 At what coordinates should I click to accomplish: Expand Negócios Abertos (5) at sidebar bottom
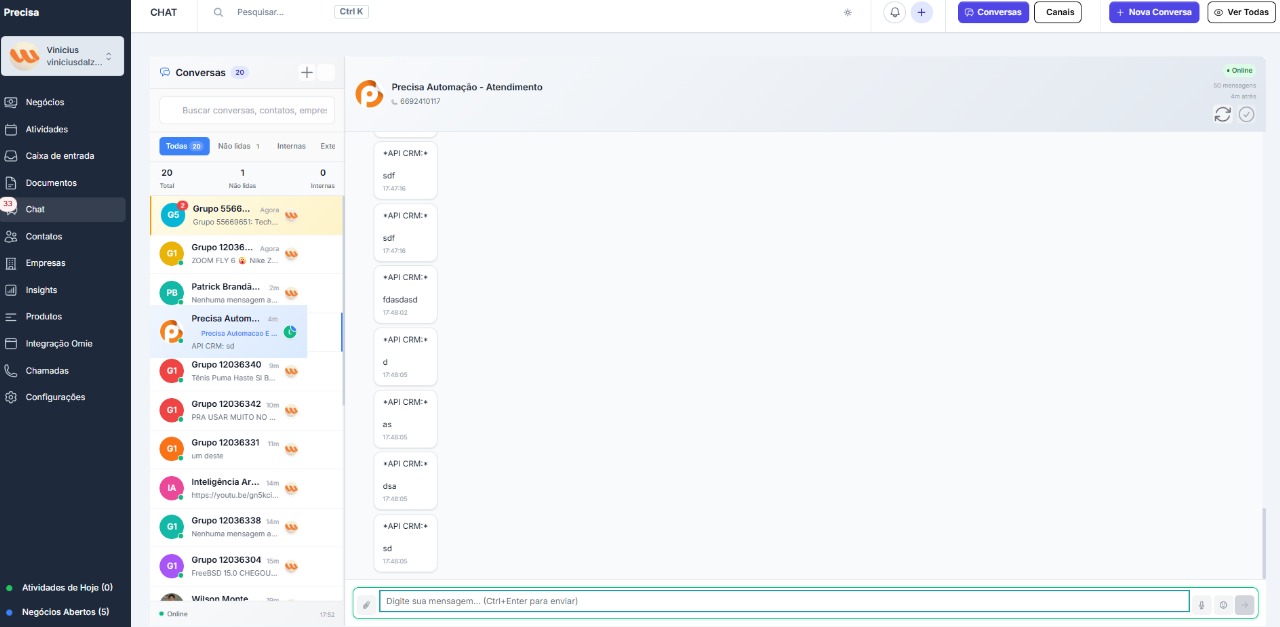pos(65,611)
